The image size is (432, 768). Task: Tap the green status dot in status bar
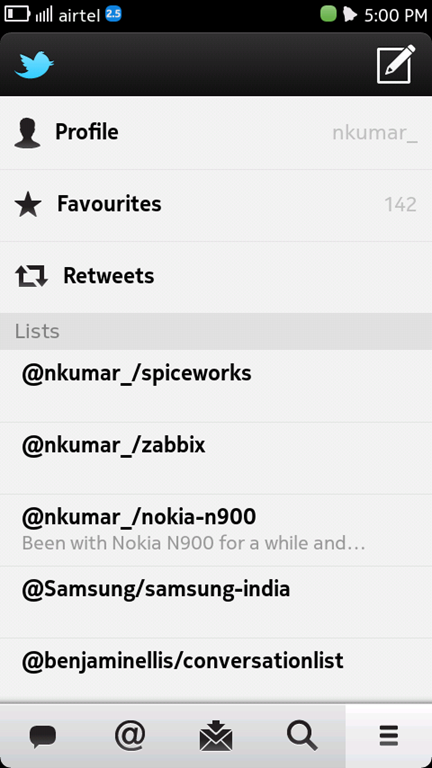click(329, 14)
